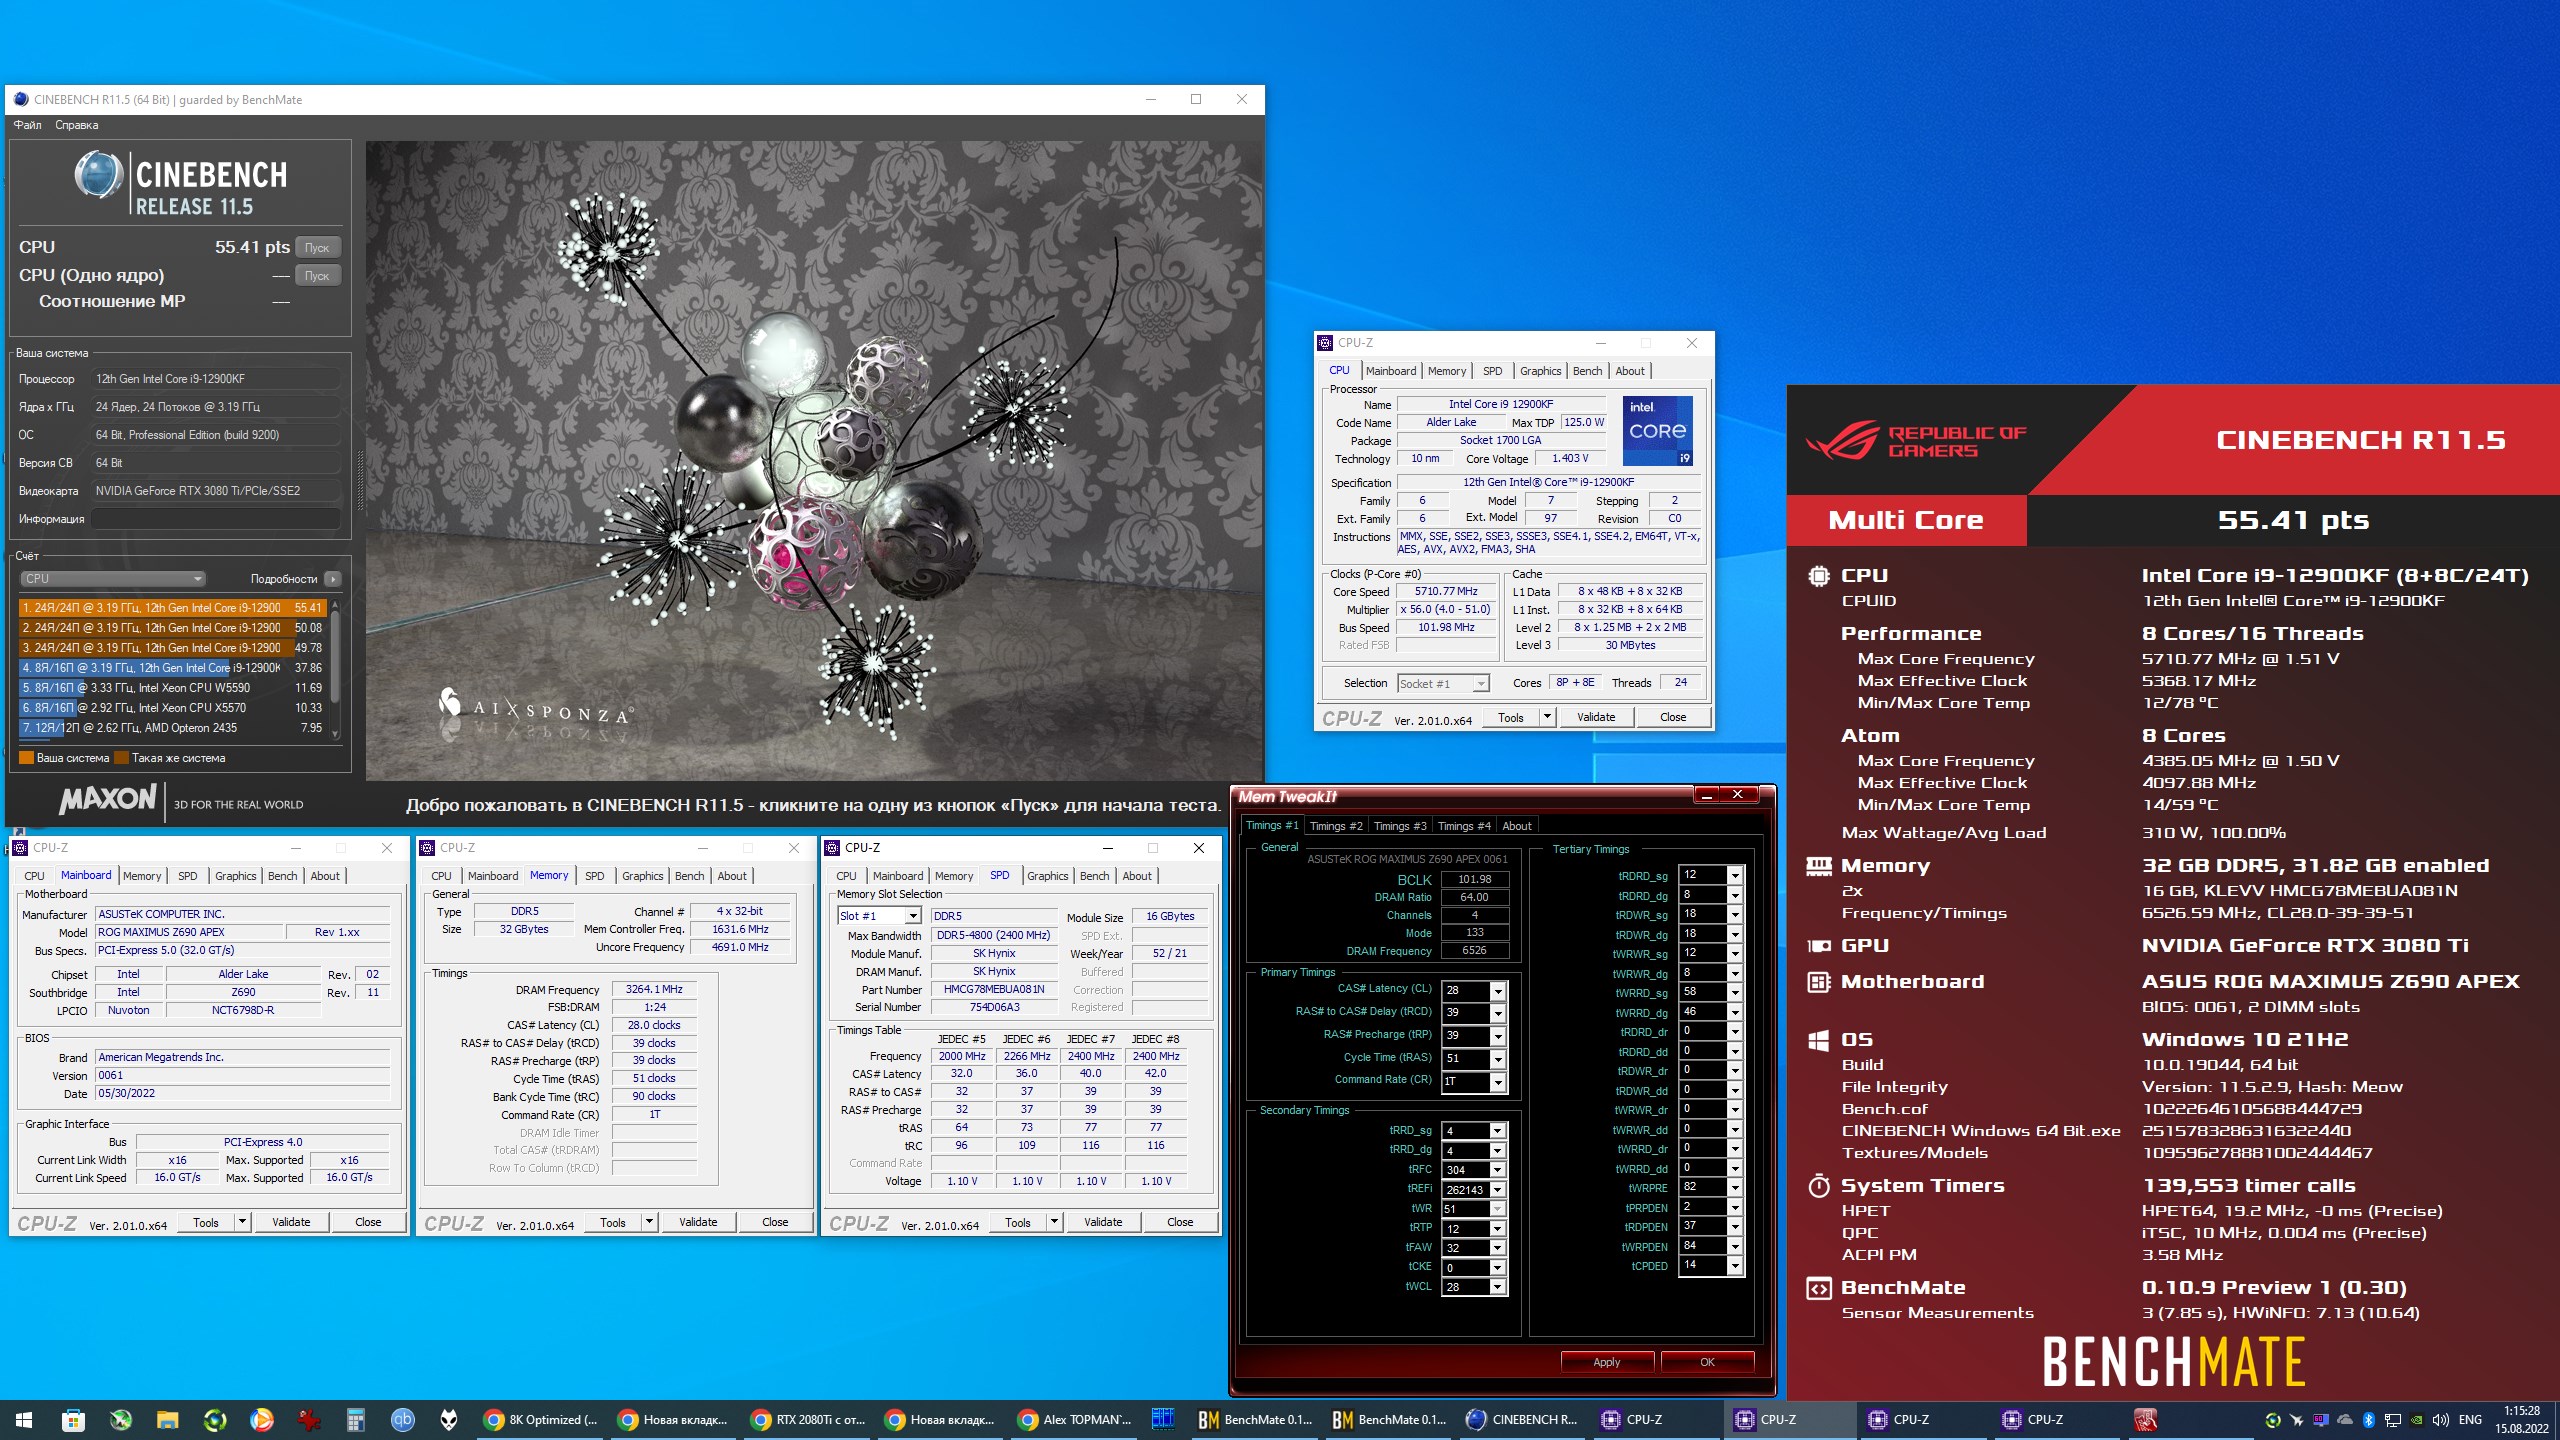Expand the CAS# Latency (CL) dropdown in Mem TweakIt
This screenshot has height=1440, width=2560.
pyautogui.click(x=1498, y=991)
